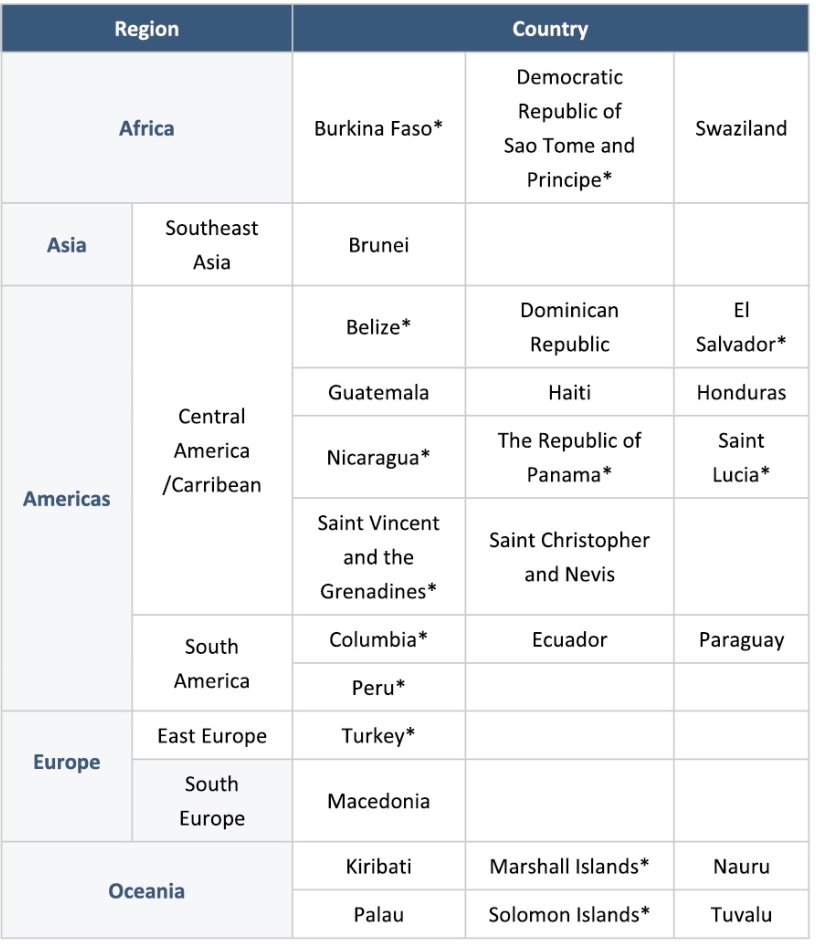
Task: Select the East Europe subregion cell
Action: point(211,736)
